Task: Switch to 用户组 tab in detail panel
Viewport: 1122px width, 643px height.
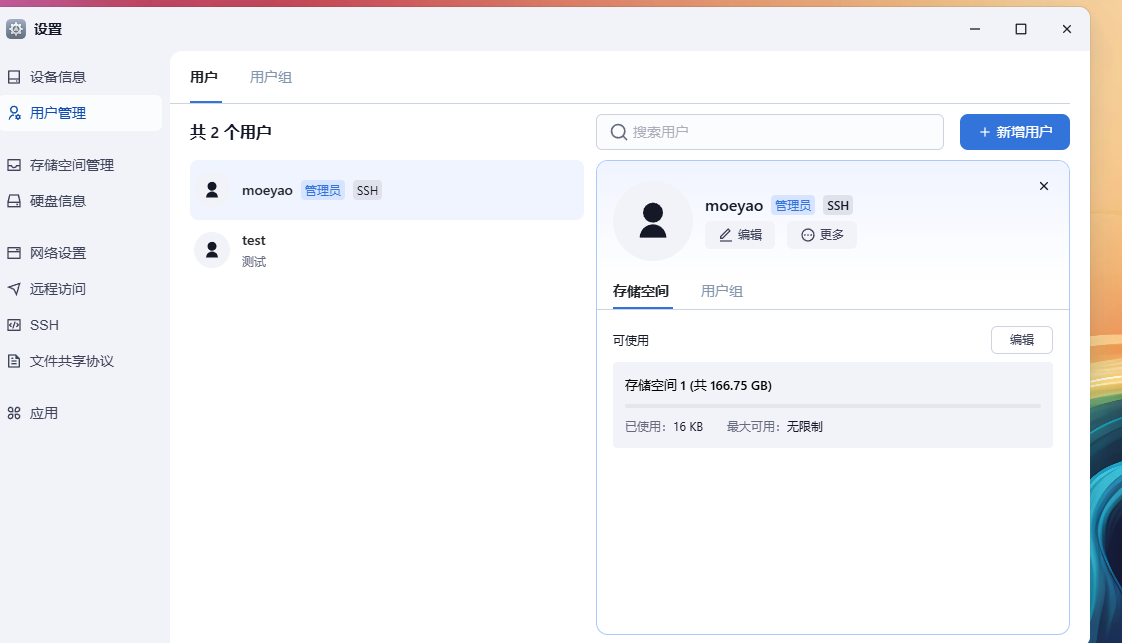Action: 722,291
